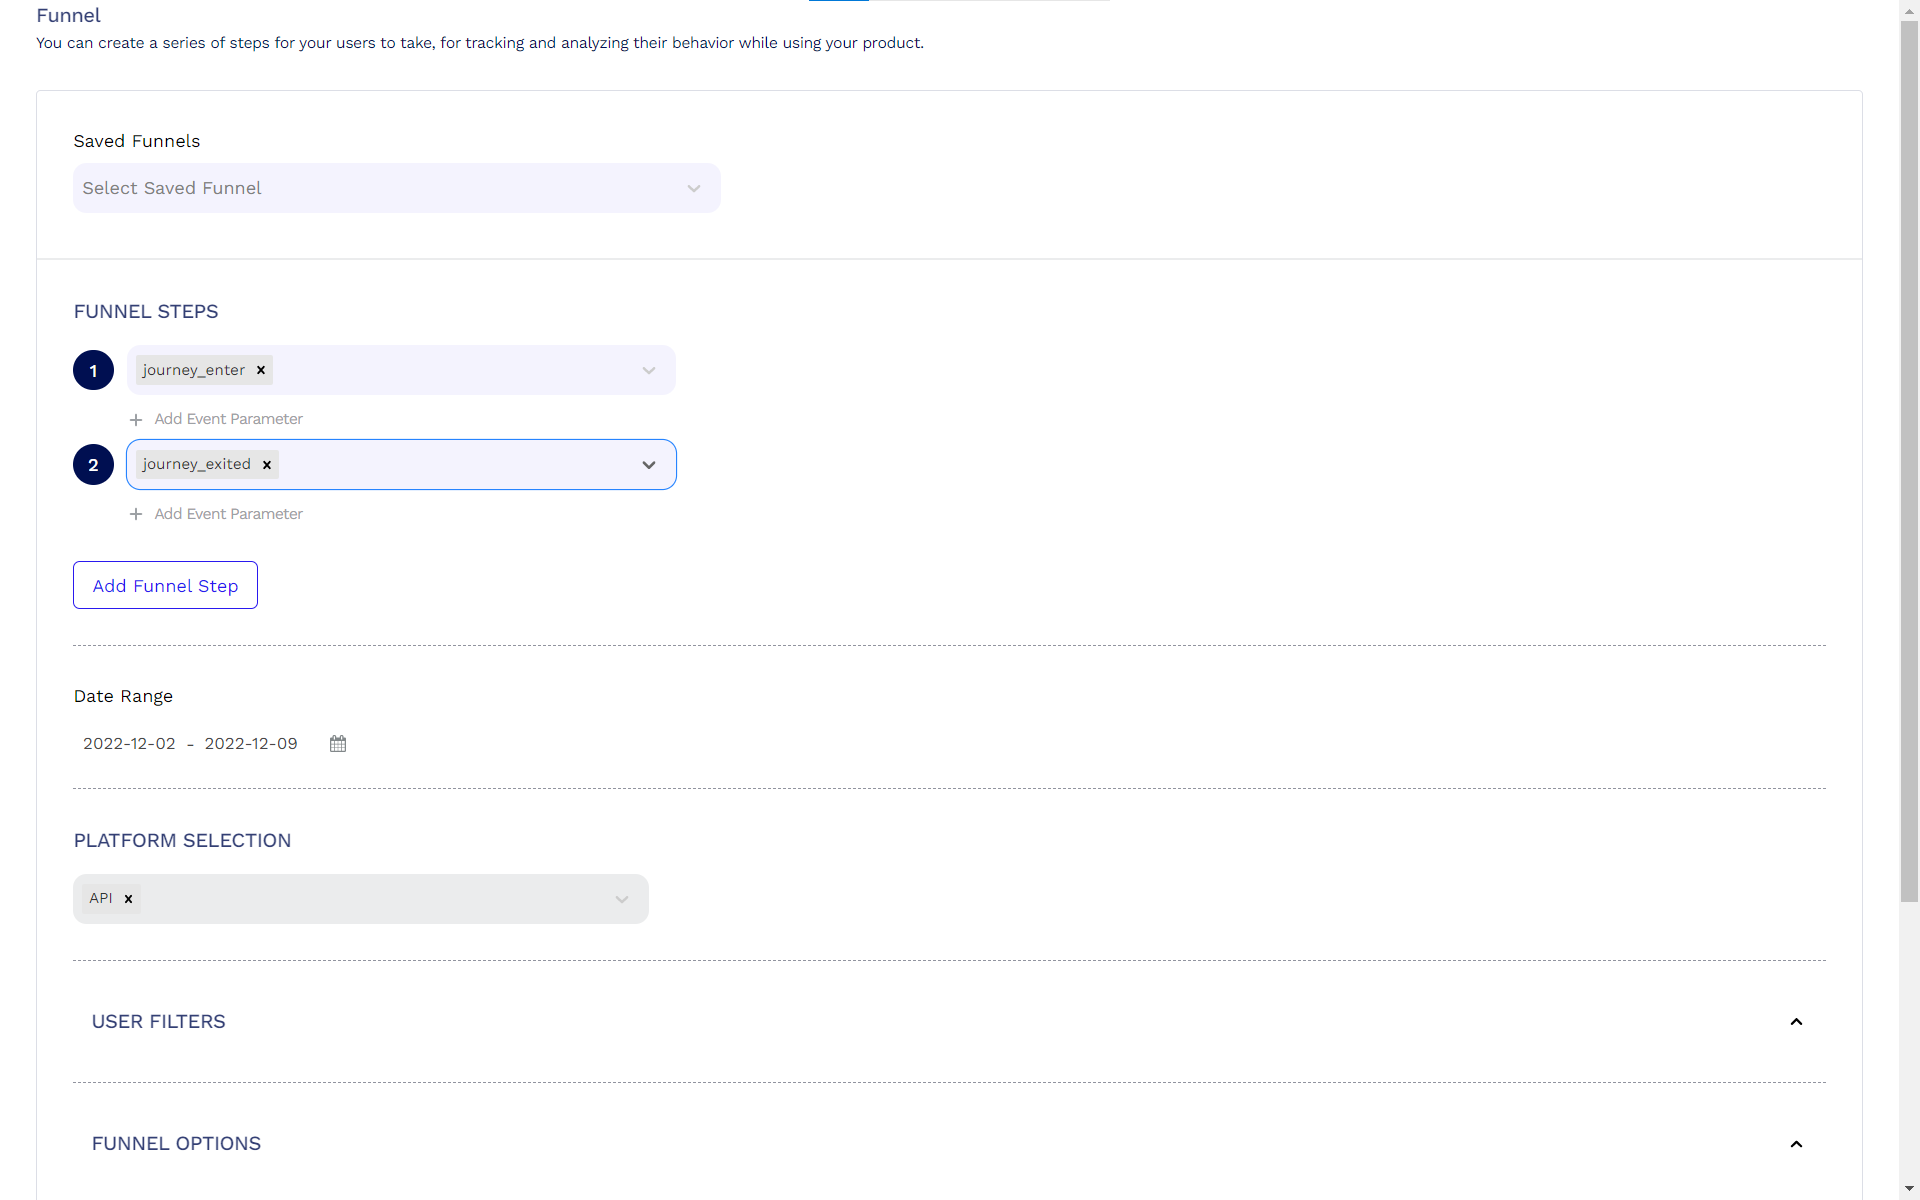Click the dropdown chevron on journey_enter step
Screen dimensions: 1920x1200
648,369
